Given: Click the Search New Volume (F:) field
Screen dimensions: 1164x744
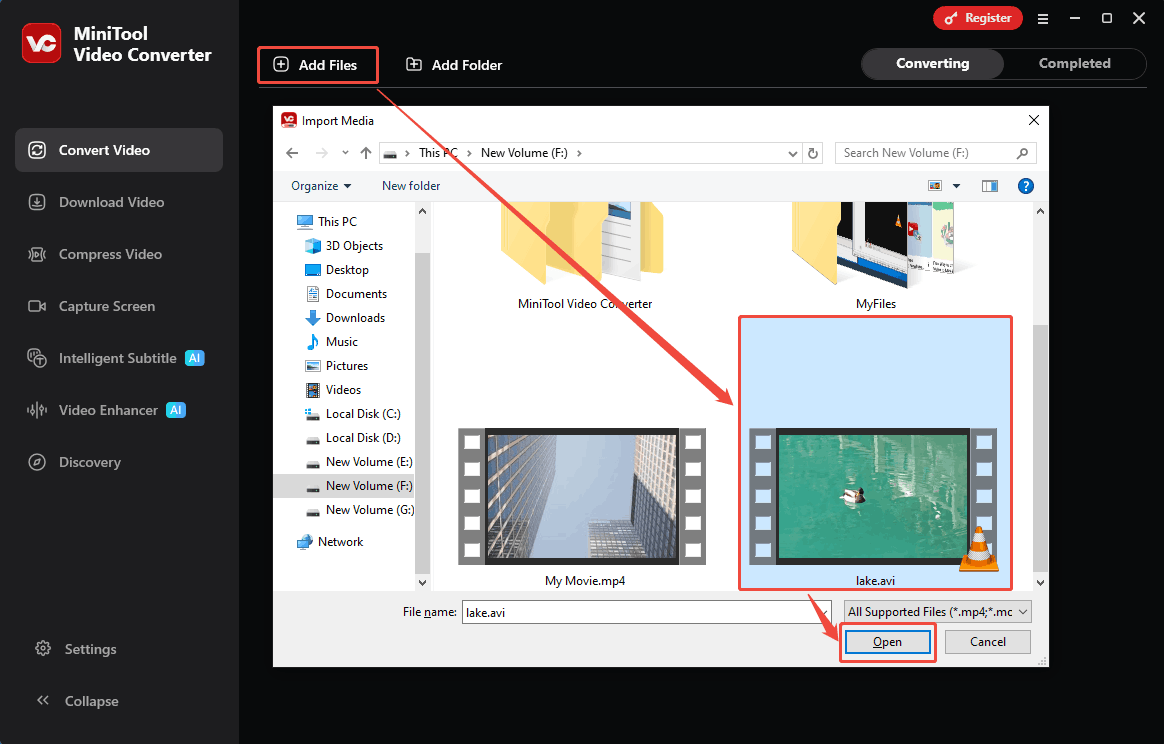Looking at the screenshot, I should [x=935, y=153].
